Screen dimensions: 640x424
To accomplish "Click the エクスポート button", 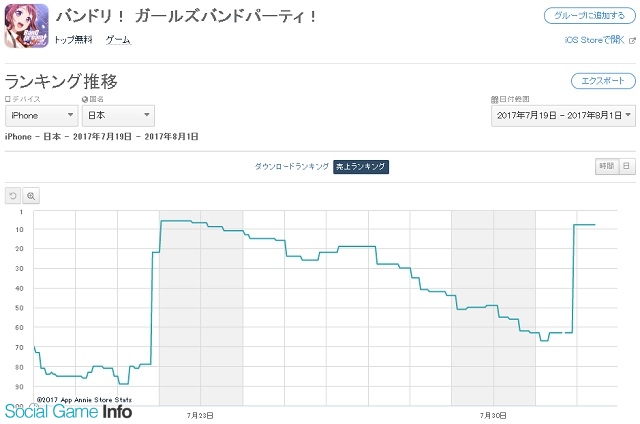I will [x=603, y=81].
